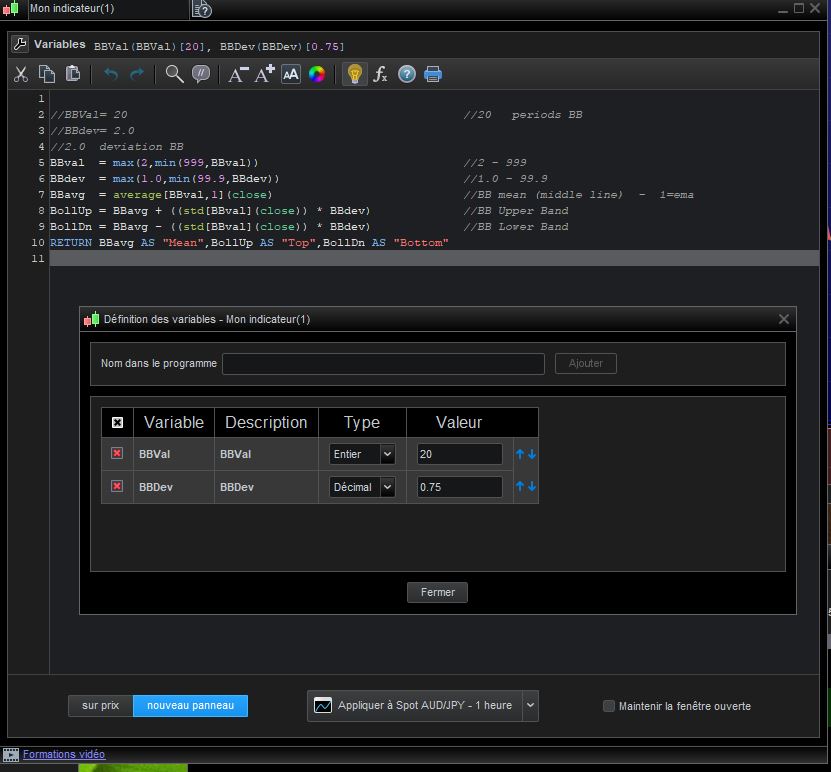Expand the Appliquer à chart dropdown arrow
Viewport: 831px width, 772px height.
530,706
